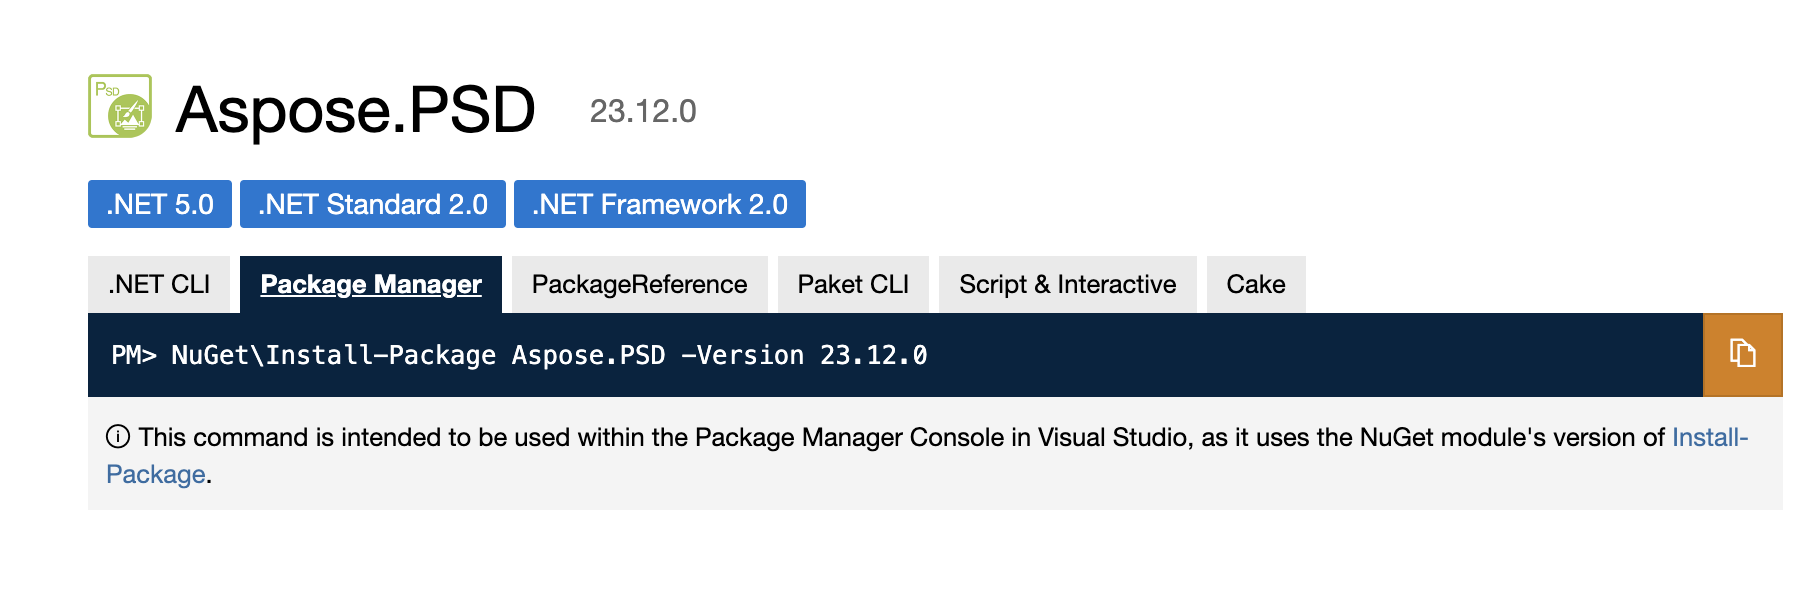Switch to the .NET CLI tab

(x=159, y=285)
